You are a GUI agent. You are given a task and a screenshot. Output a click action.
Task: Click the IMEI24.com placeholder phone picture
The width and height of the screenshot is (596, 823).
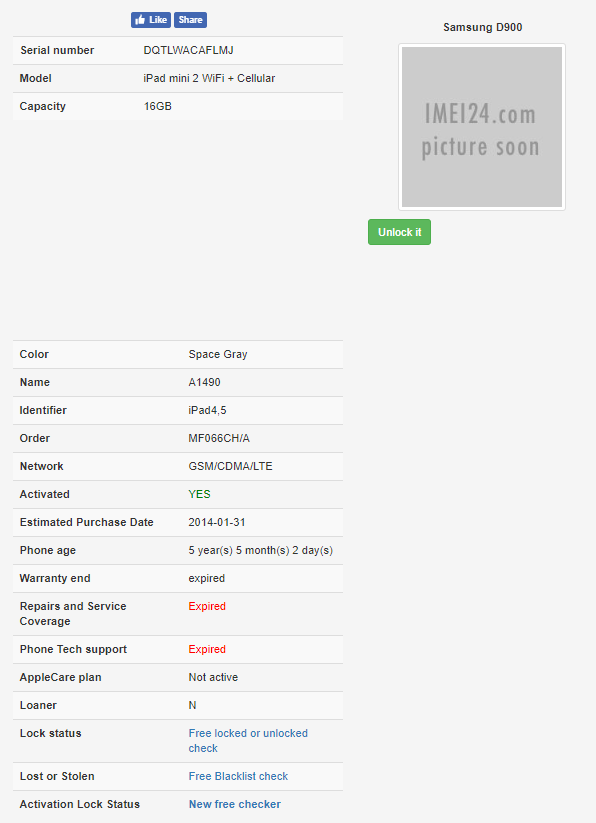[482, 127]
